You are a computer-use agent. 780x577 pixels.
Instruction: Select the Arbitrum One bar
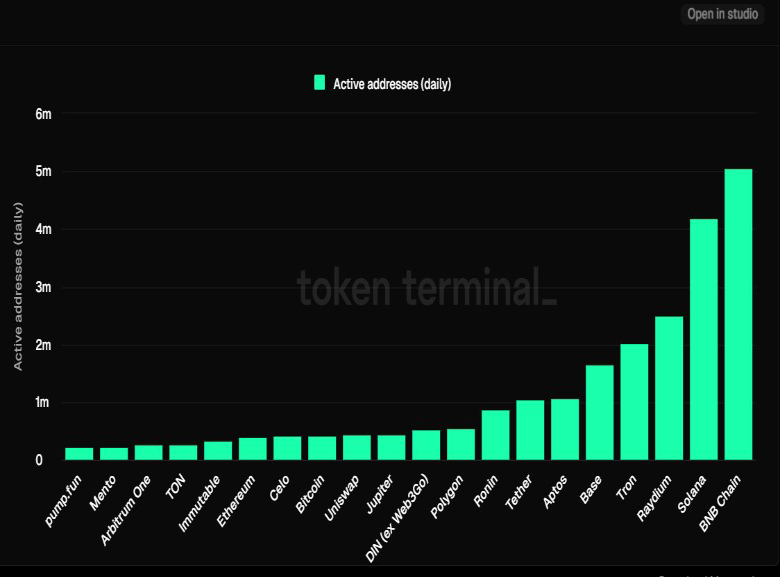(149, 452)
